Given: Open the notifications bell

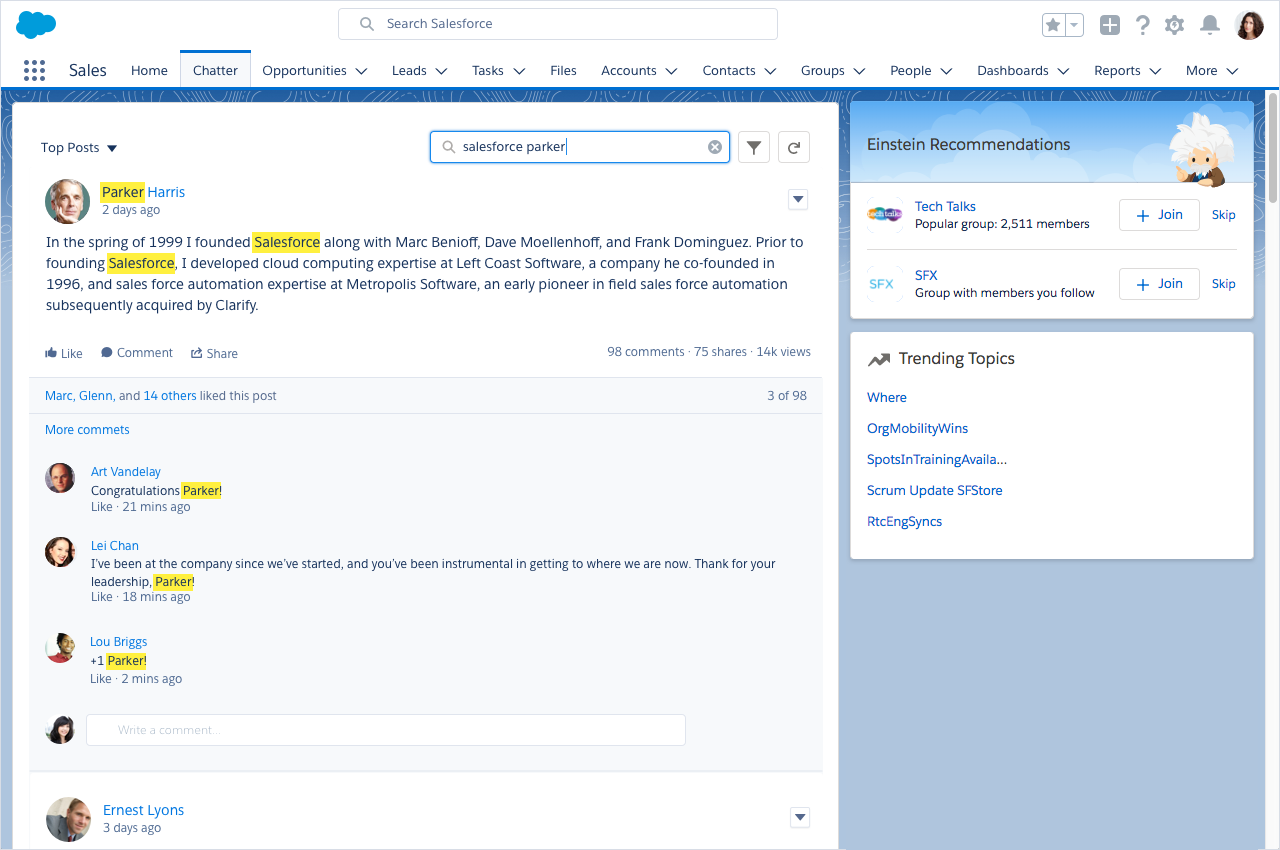Looking at the screenshot, I should pyautogui.click(x=1210, y=25).
